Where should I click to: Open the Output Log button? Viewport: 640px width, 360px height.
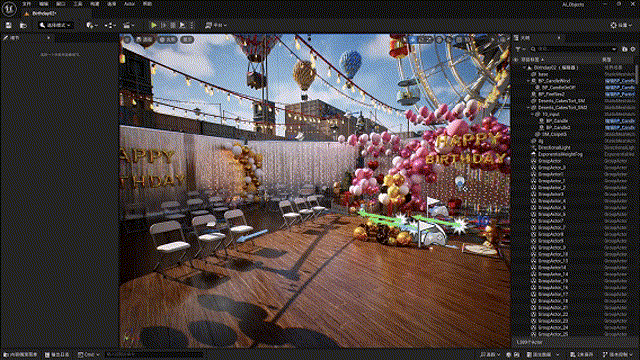click(57, 355)
